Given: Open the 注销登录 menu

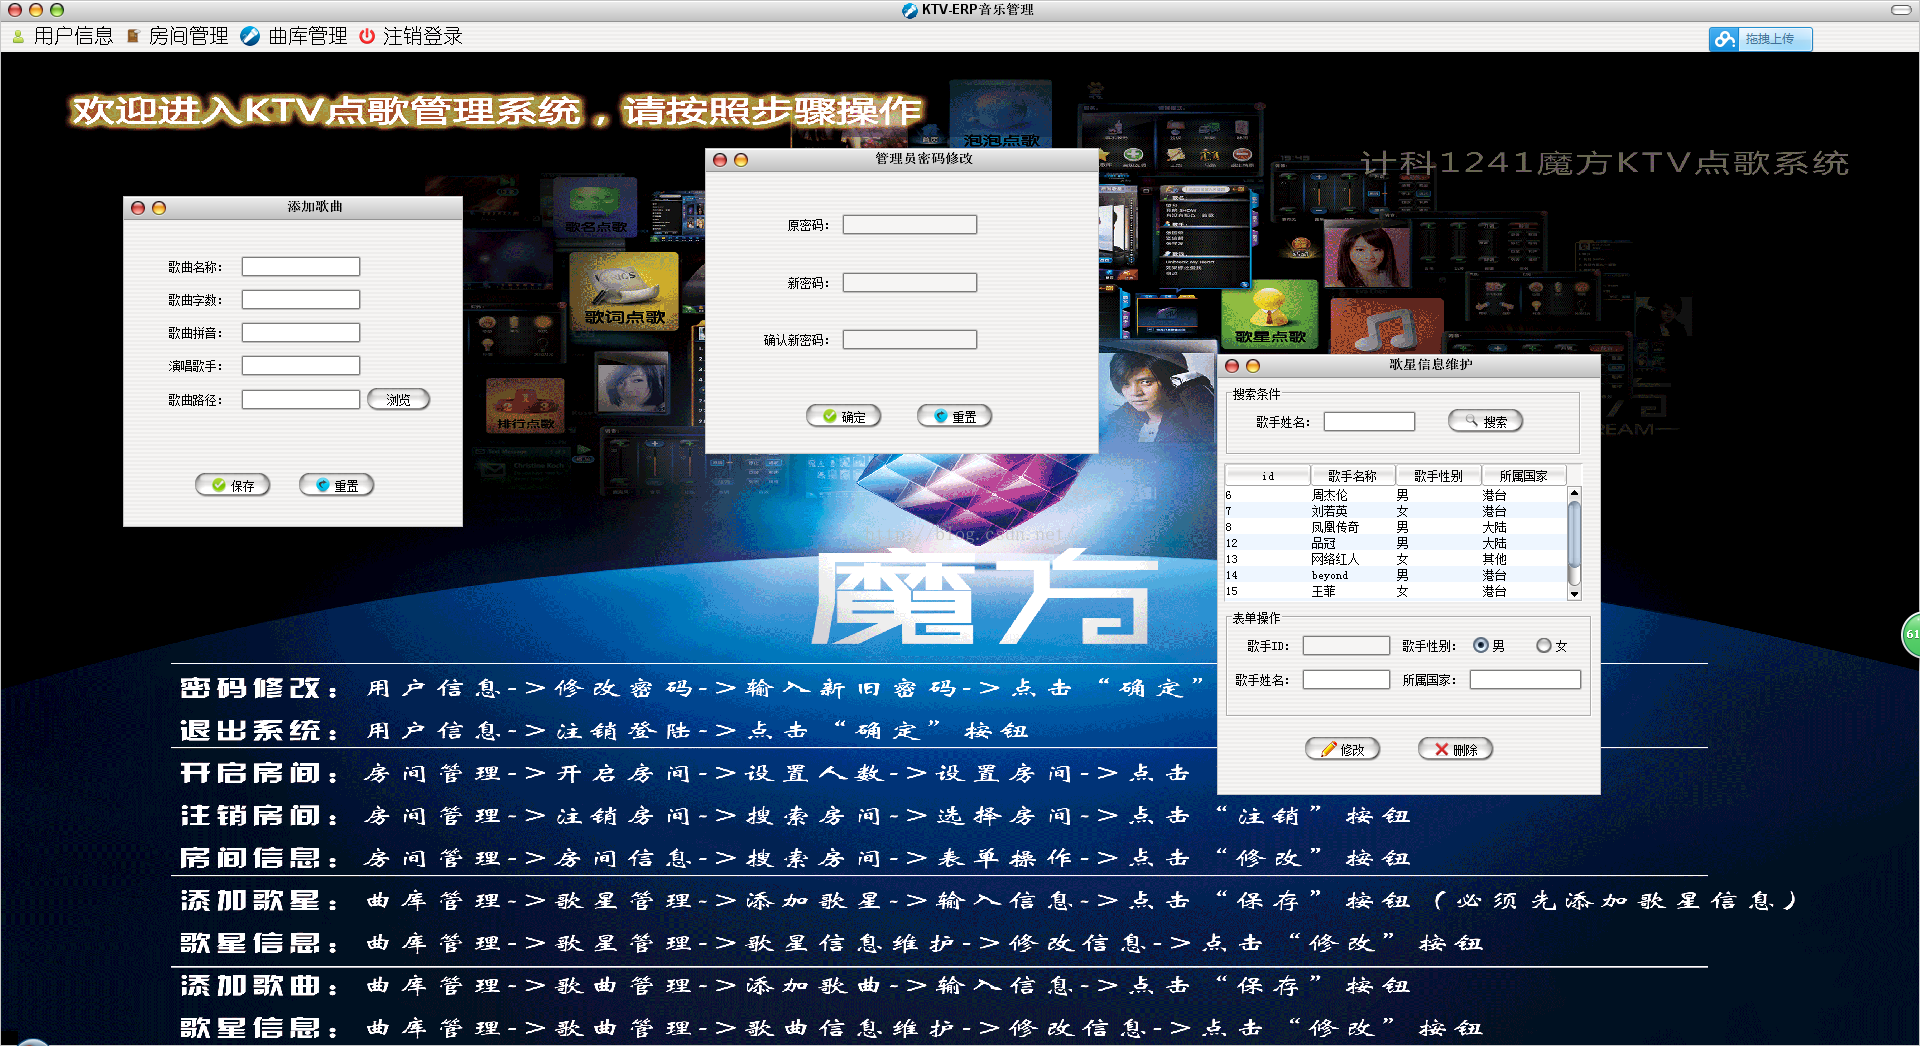Looking at the screenshot, I should (x=422, y=36).
